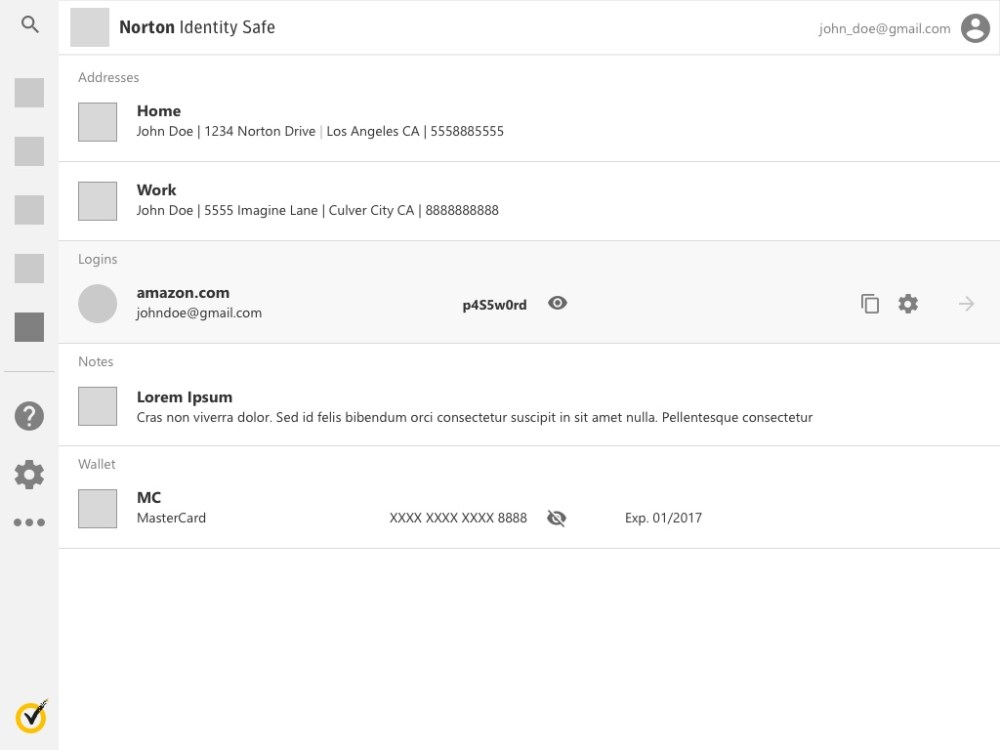Screen dimensions: 1000x750
Task: Open amazon.com login using arrow
Action: [966, 304]
